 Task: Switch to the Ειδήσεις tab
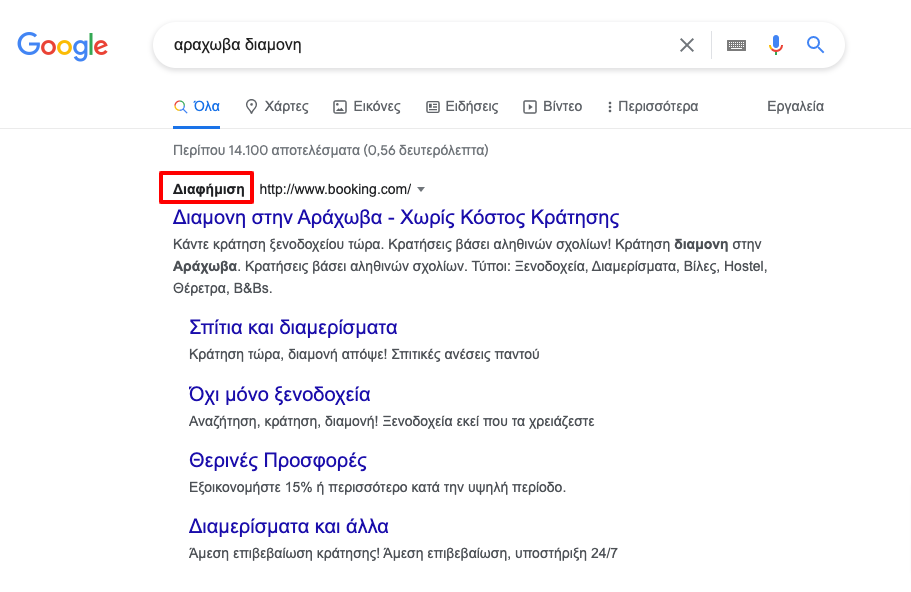pos(462,106)
